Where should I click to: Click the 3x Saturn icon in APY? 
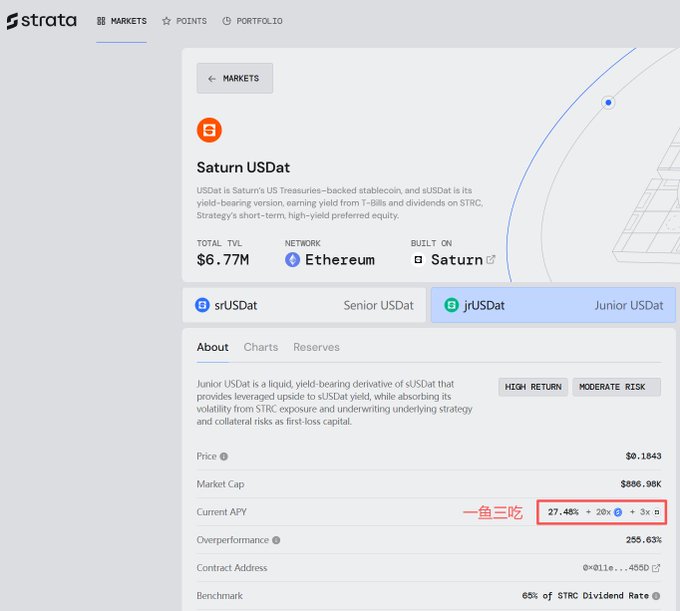(x=657, y=512)
